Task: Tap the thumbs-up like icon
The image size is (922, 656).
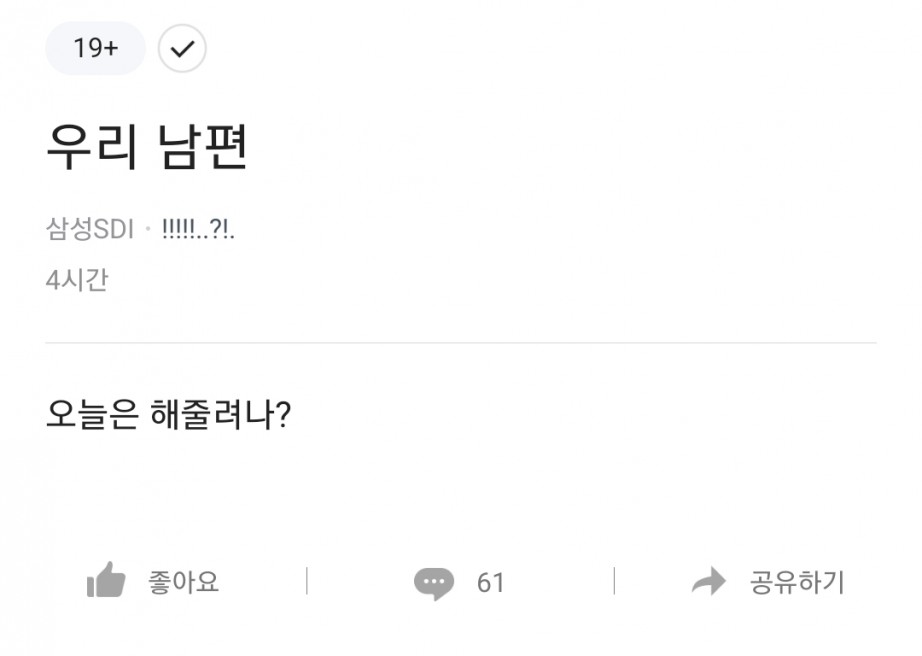Action: 107,581
